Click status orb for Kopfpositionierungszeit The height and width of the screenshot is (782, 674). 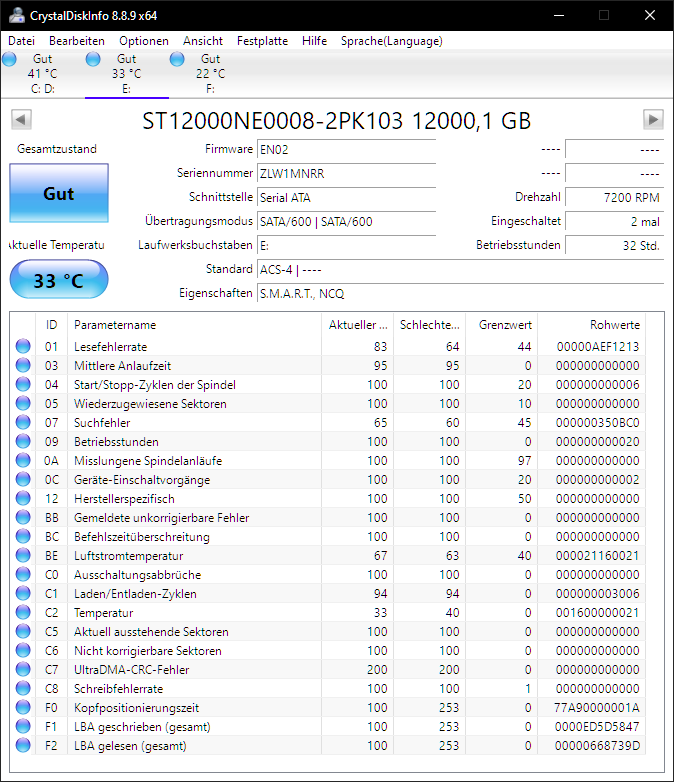[23, 707]
